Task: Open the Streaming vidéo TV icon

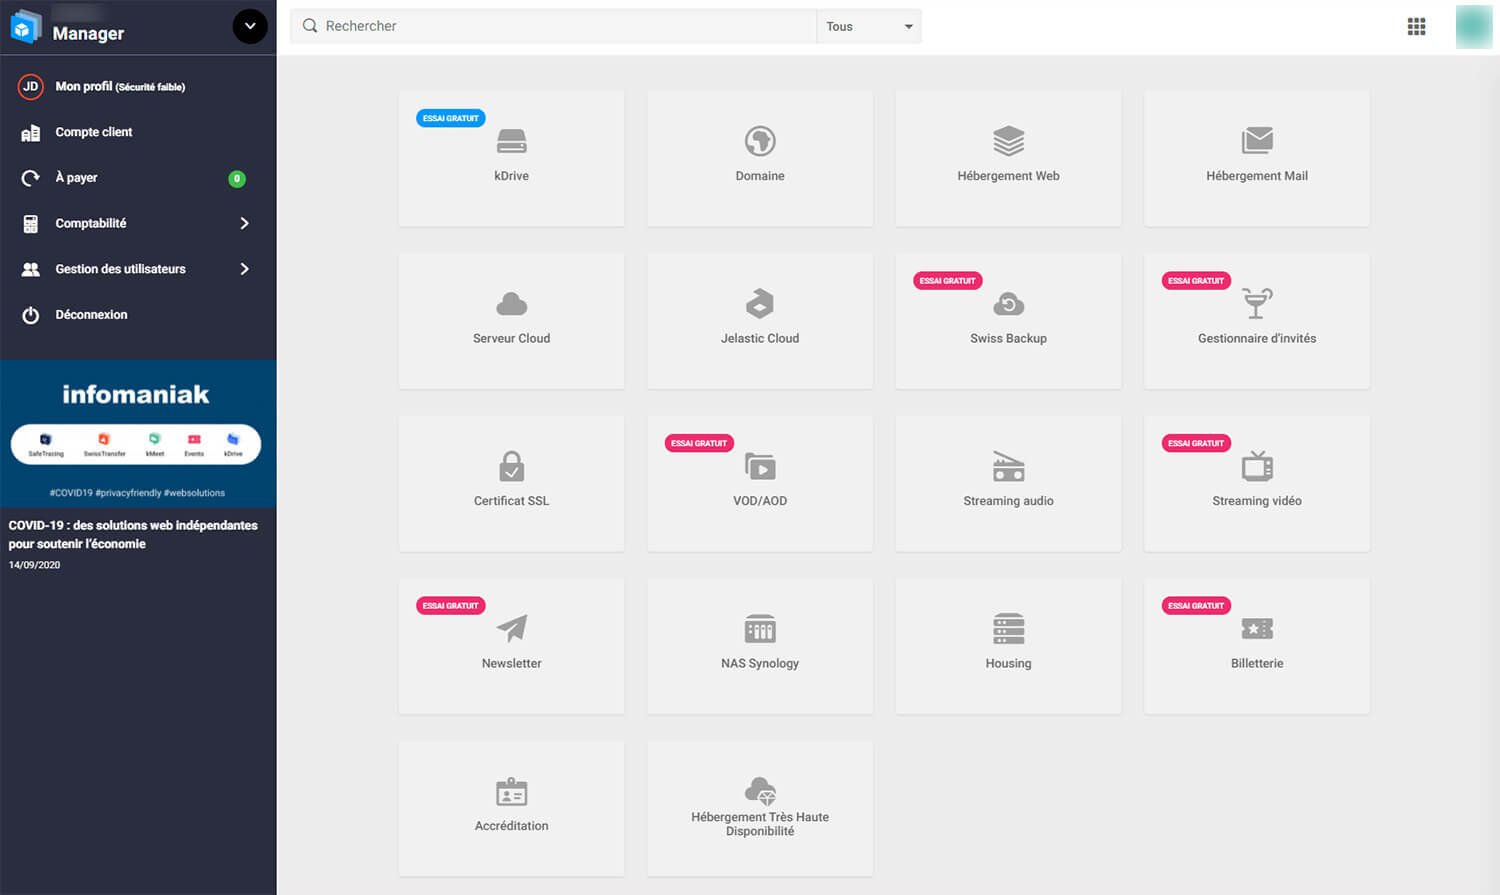Action: coord(1257,466)
